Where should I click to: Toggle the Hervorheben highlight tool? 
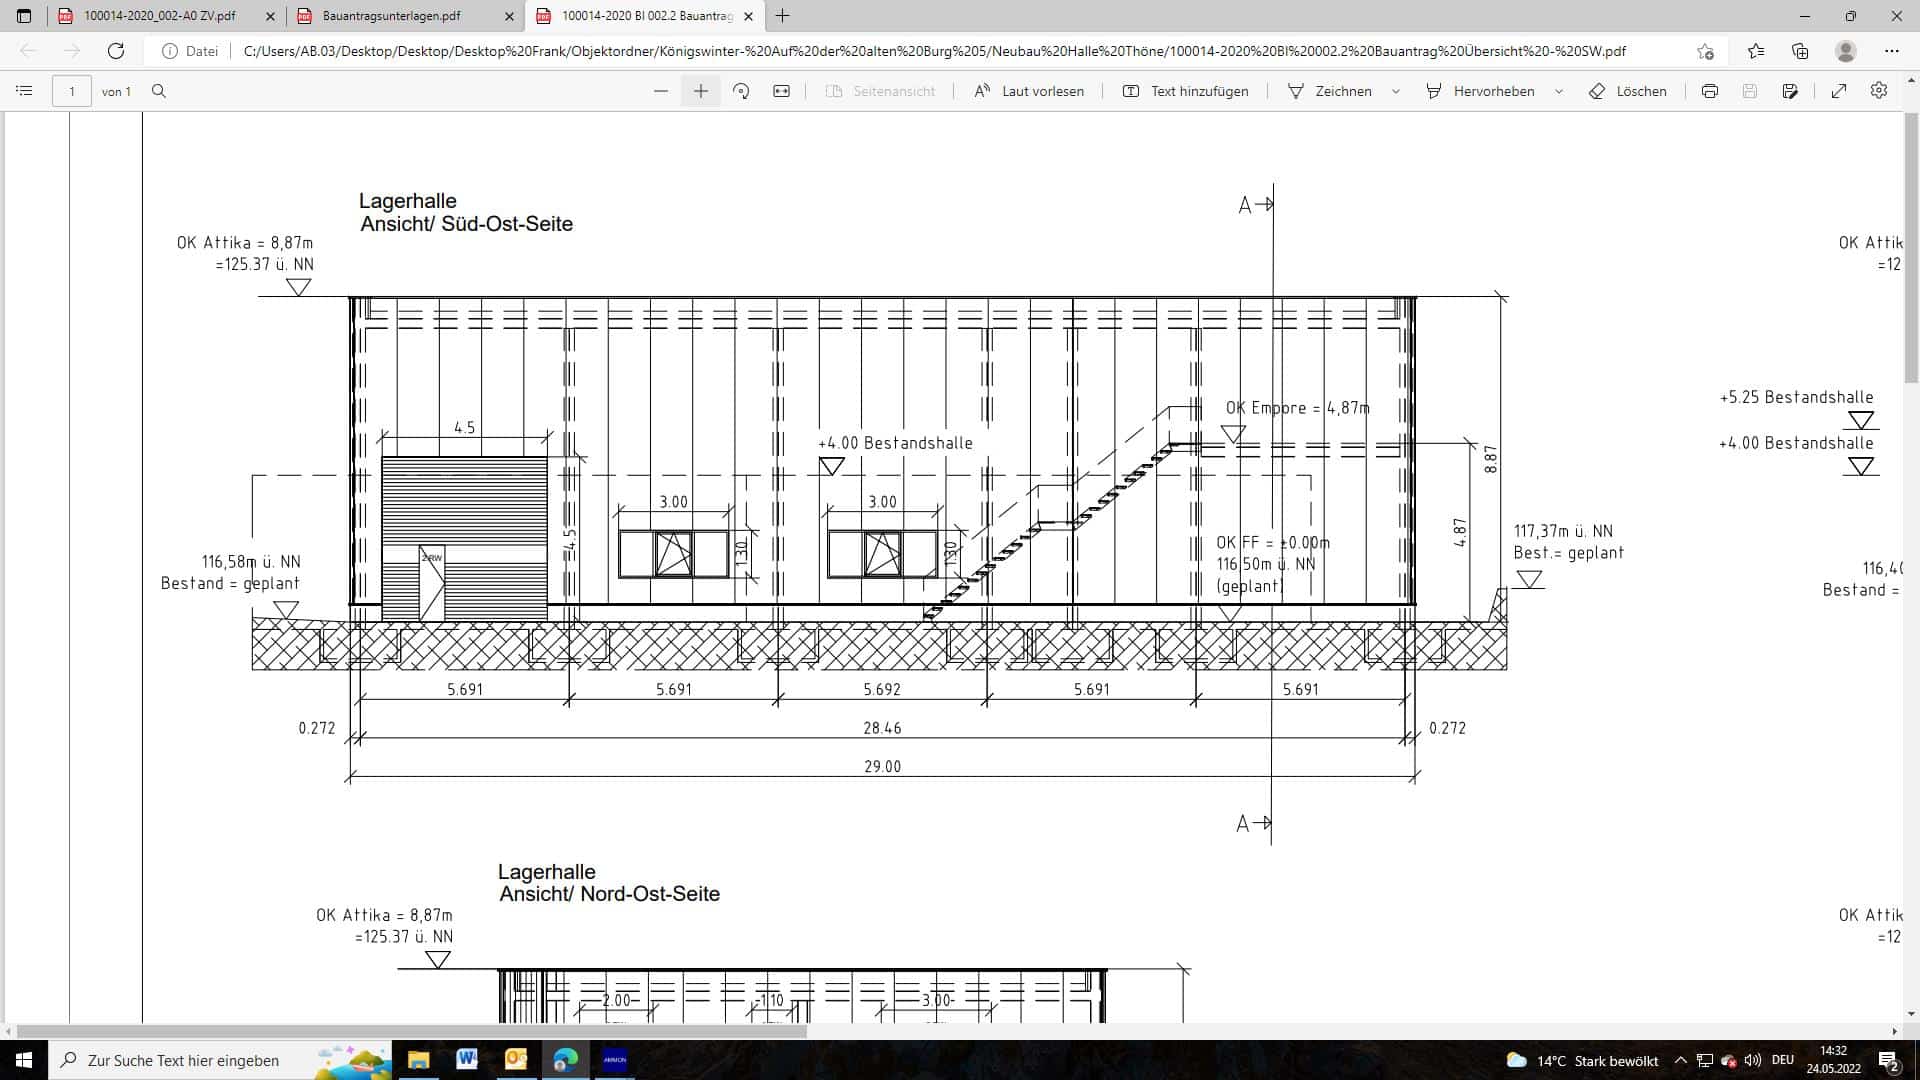pyautogui.click(x=1481, y=91)
